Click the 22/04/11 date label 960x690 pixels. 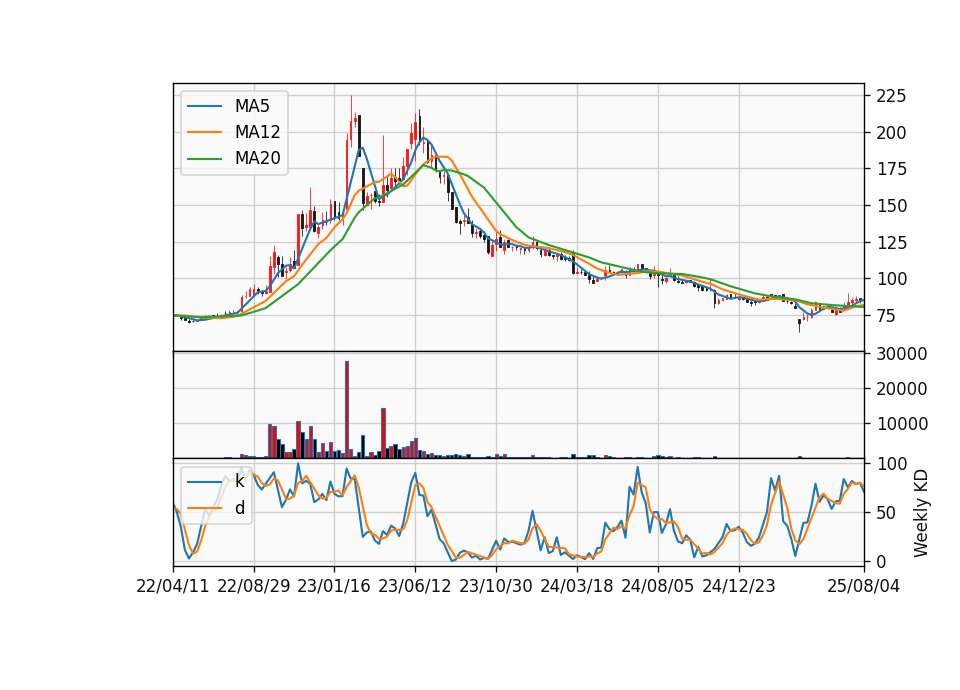173,586
